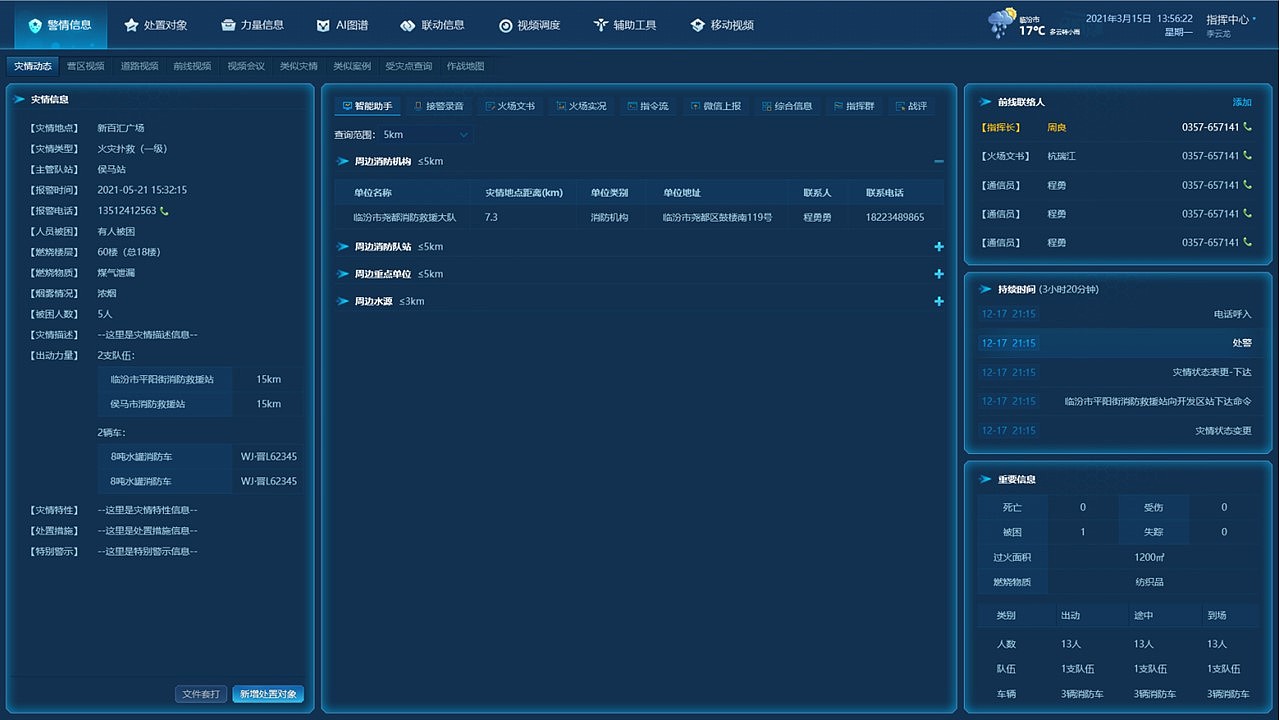Click the 灾情地点距离(km) column header
The height and width of the screenshot is (720, 1280).
click(x=524, y=193)
